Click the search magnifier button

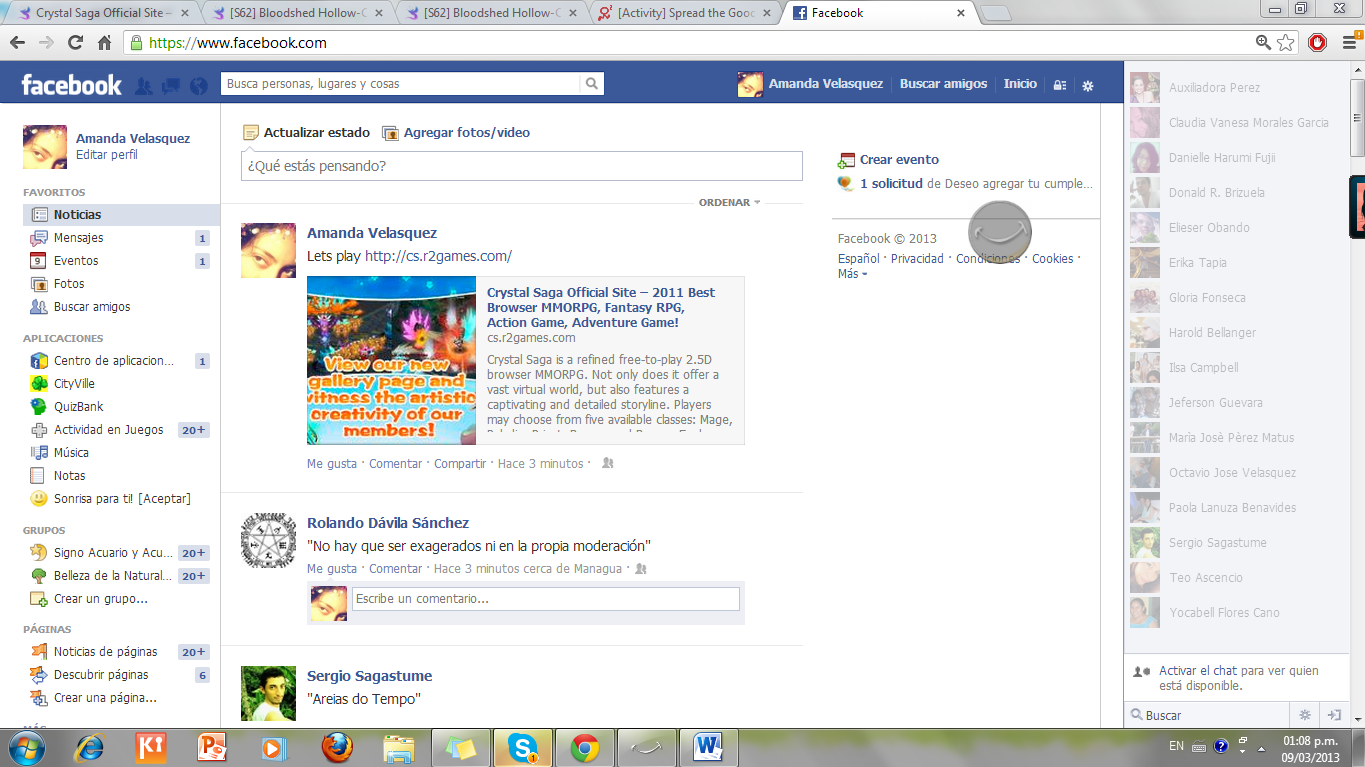coord(592,84)
